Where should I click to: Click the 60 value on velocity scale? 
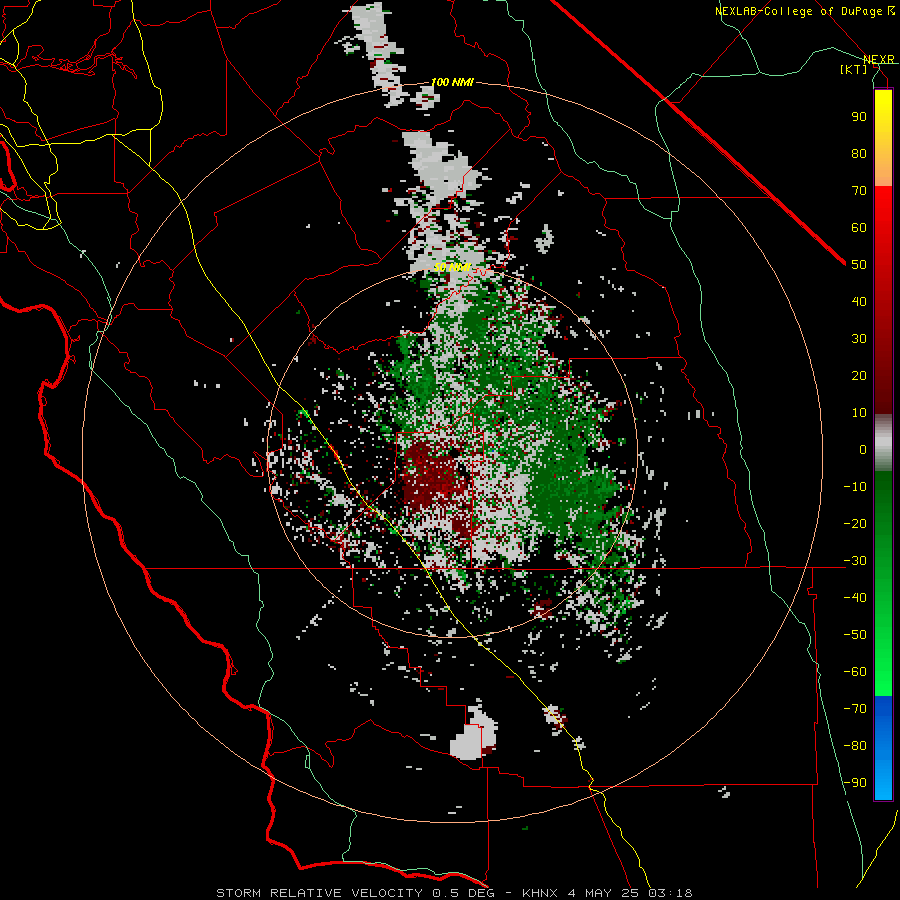click(x=859, y=228)
